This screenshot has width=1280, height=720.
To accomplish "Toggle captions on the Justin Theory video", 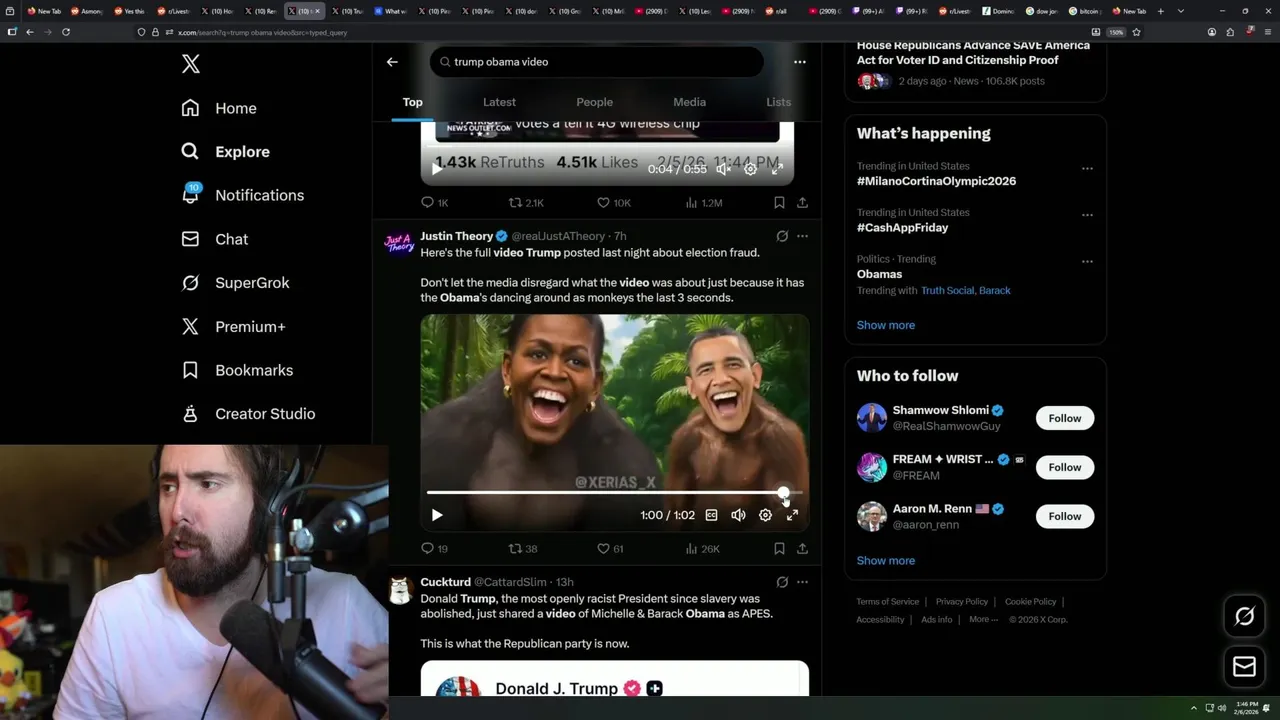I will (x=711, y=515).
